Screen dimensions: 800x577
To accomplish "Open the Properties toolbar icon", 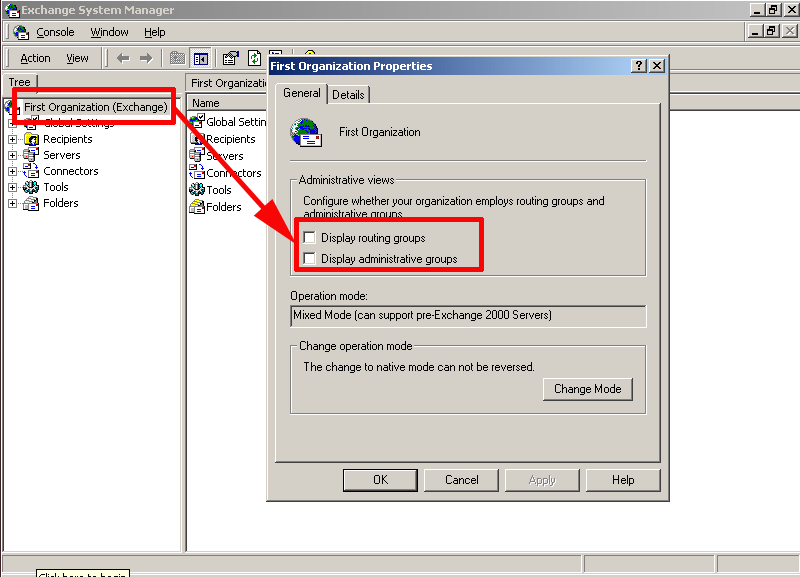I will [x=231, y=59].
